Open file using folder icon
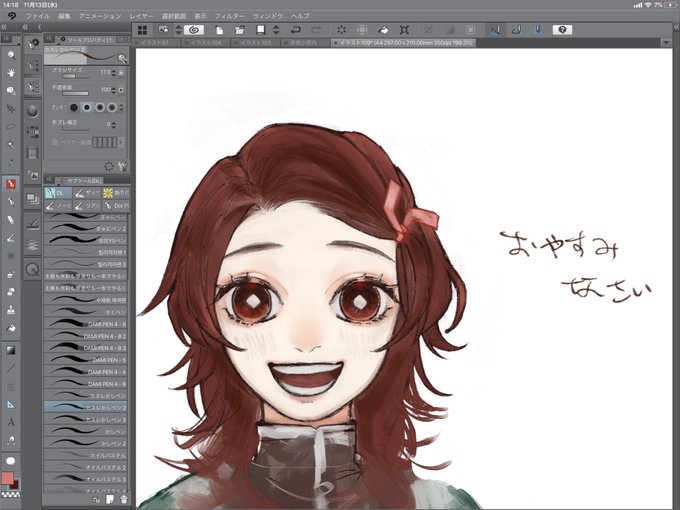This screenshot has width=680, height=510. (239, 30)
